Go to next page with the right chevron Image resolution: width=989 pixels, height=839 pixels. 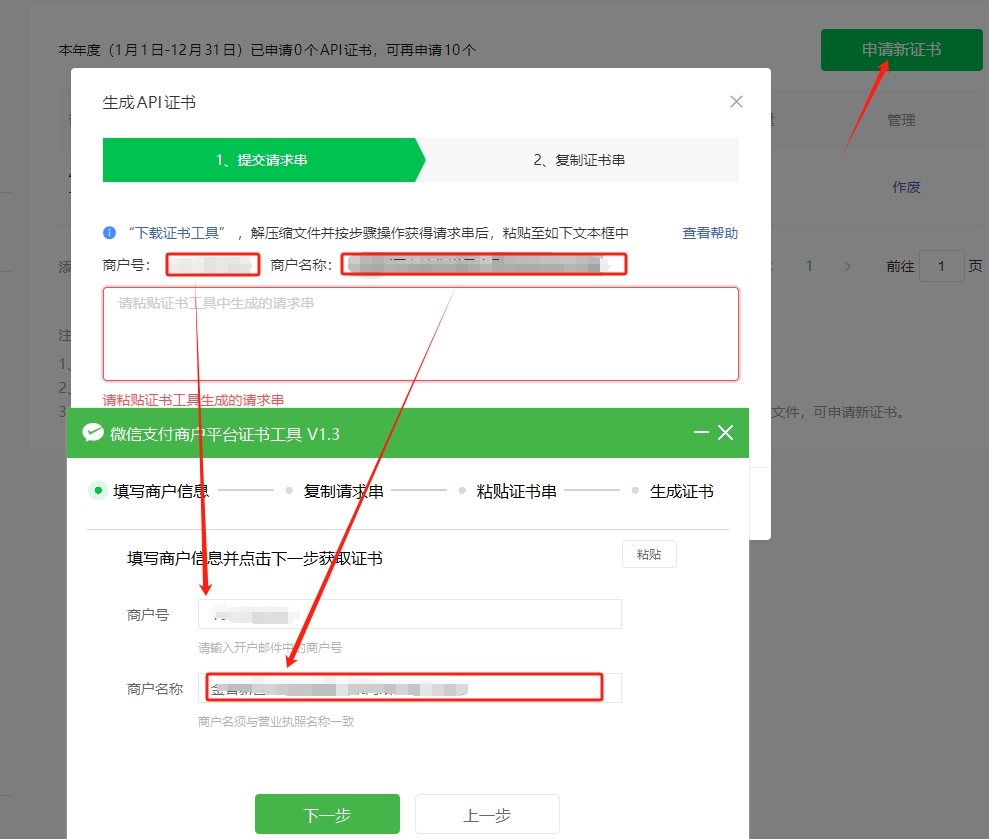click(847, 267)
